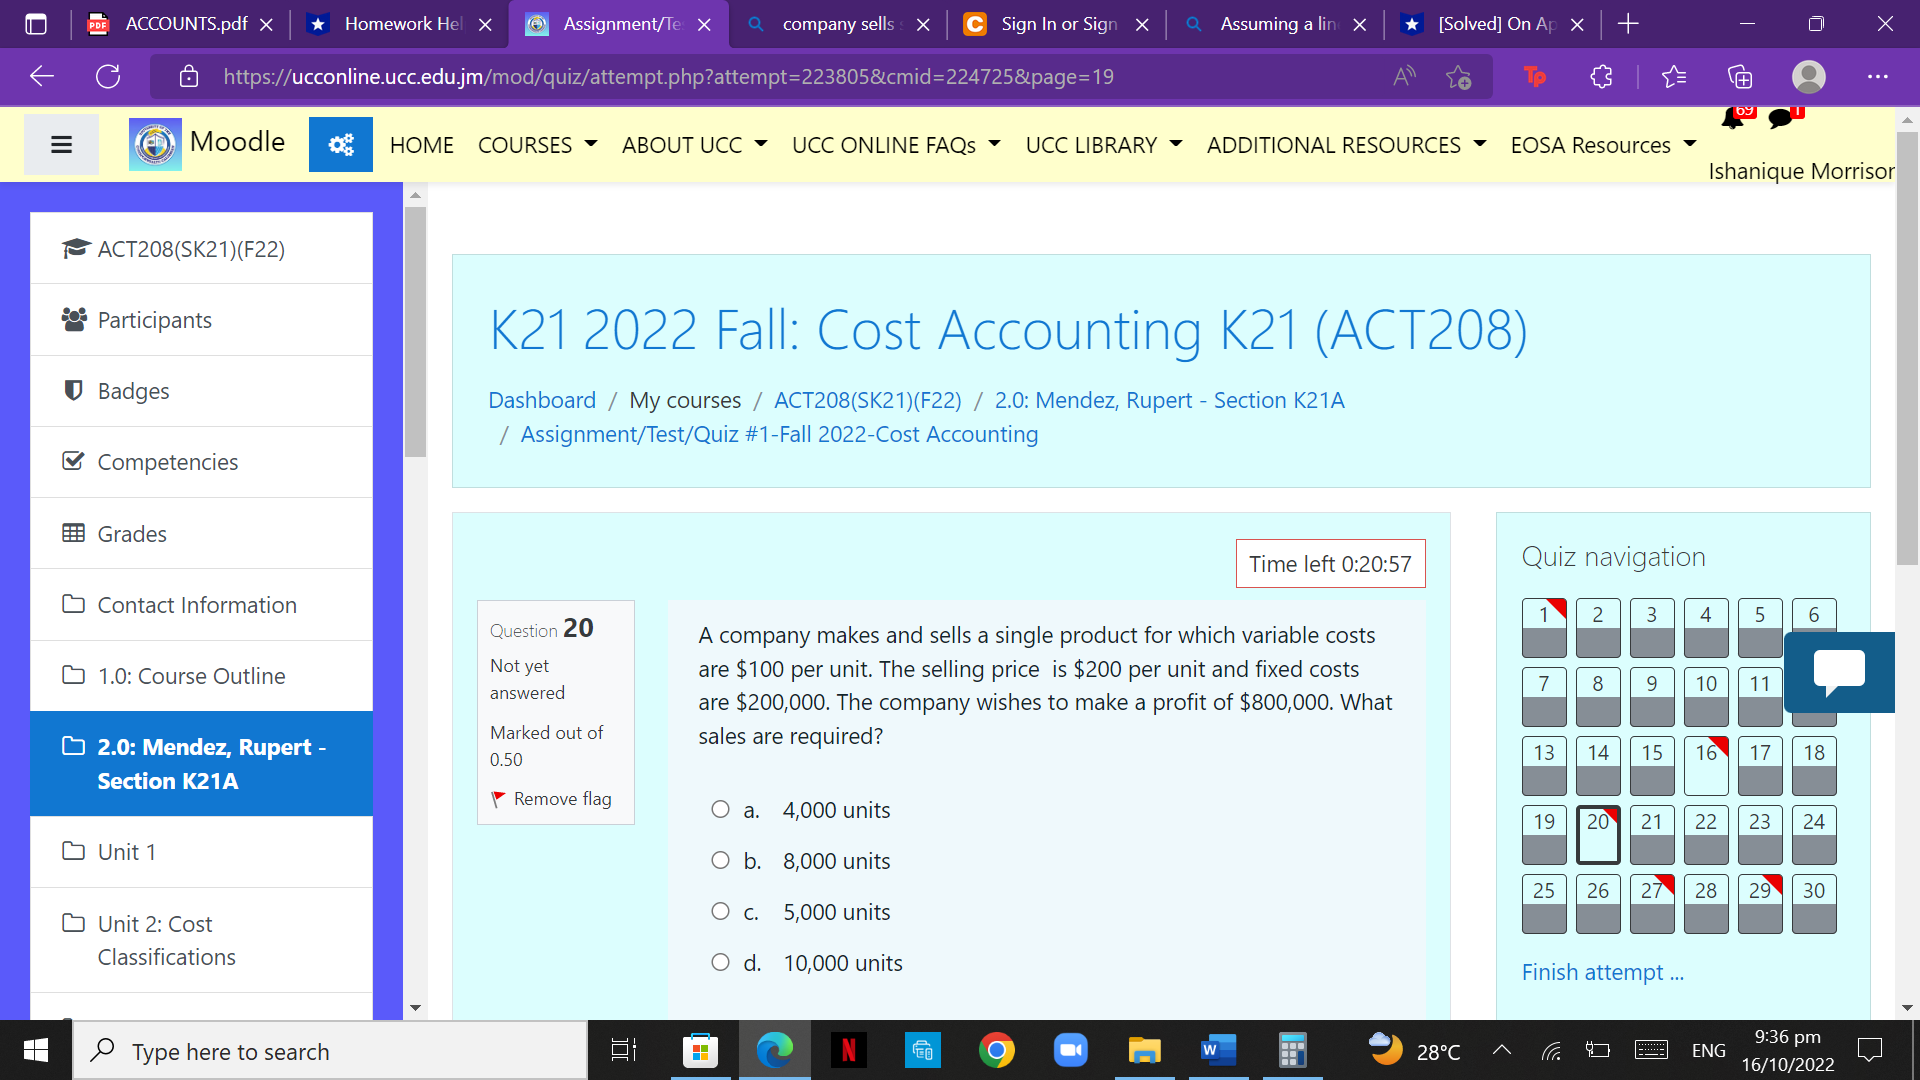Click the gear settings icon beside the Moodle logo

340,144
